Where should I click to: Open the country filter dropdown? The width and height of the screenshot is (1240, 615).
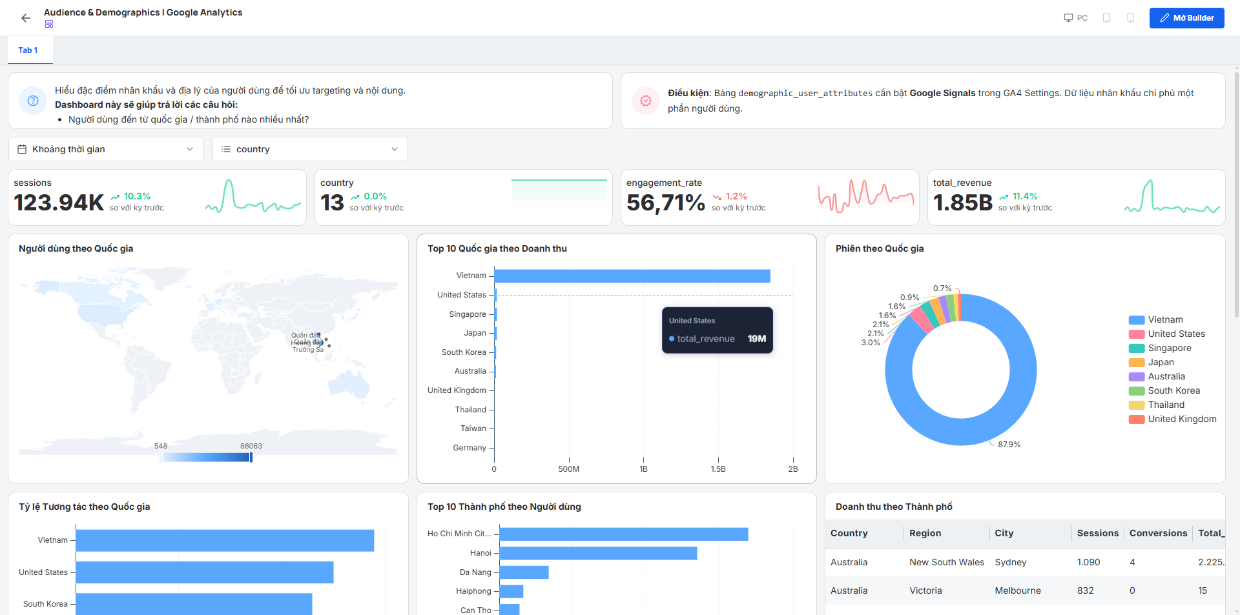click(x=310, y=149)
